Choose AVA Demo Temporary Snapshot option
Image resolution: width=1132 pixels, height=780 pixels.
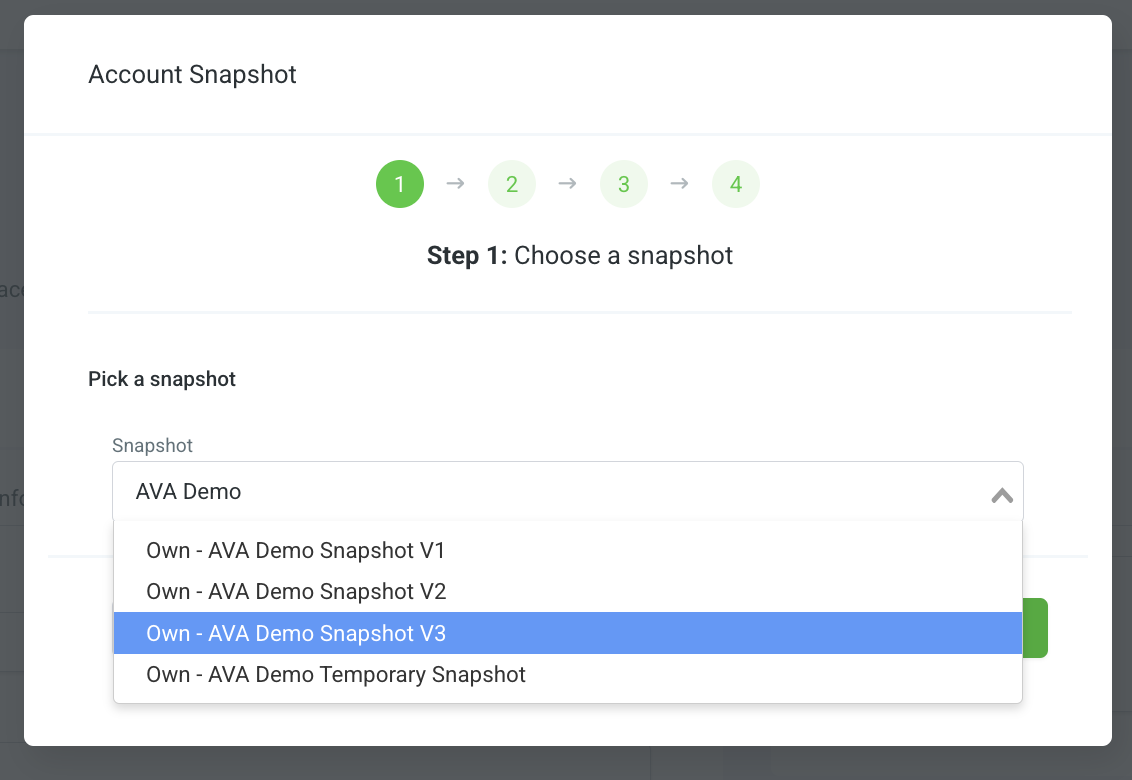click(567, 675)
